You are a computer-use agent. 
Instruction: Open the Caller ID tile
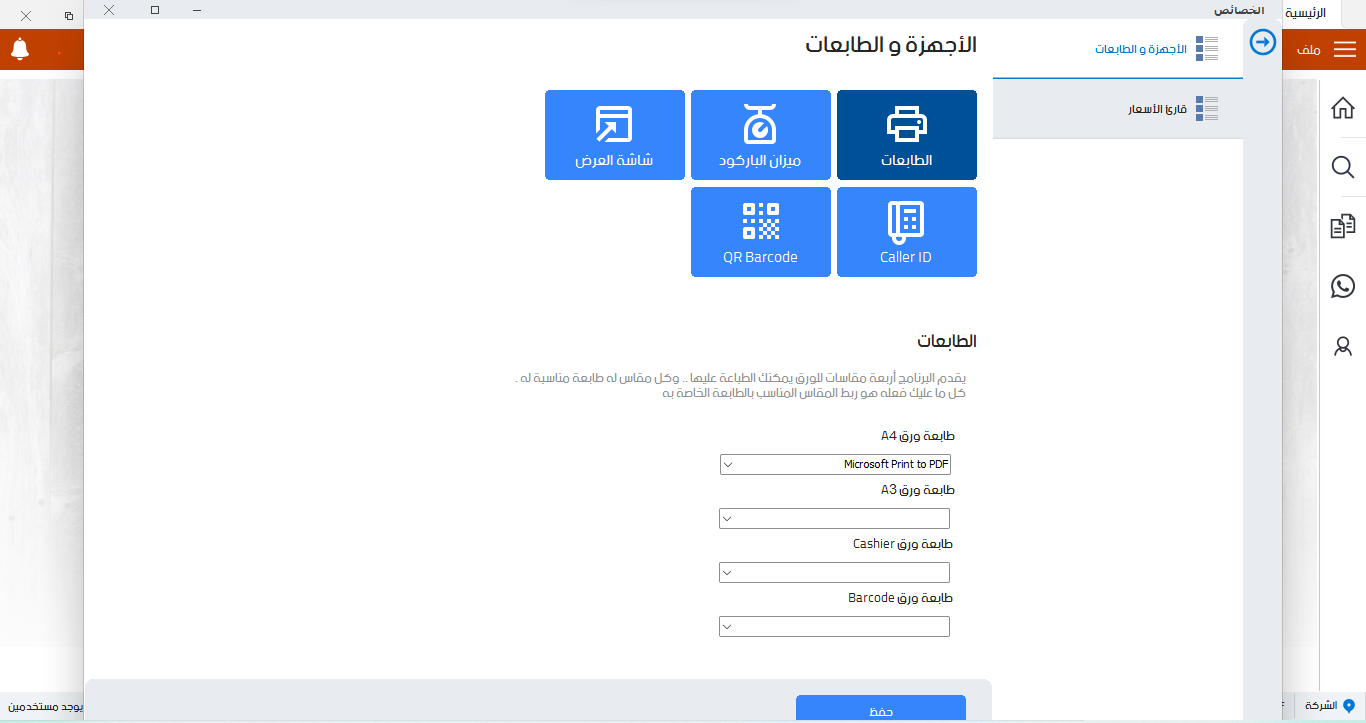click(x=906, y=232)
